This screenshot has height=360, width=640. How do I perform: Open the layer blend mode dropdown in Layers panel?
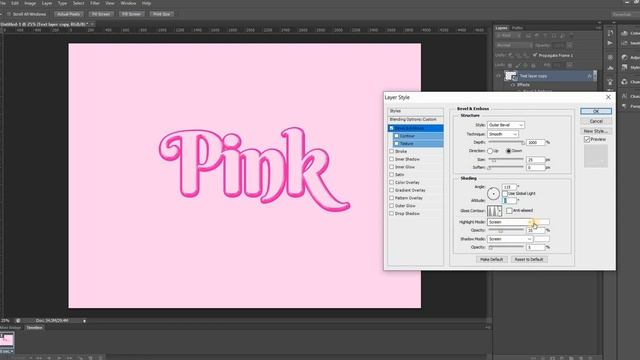[x=514, y=45]
